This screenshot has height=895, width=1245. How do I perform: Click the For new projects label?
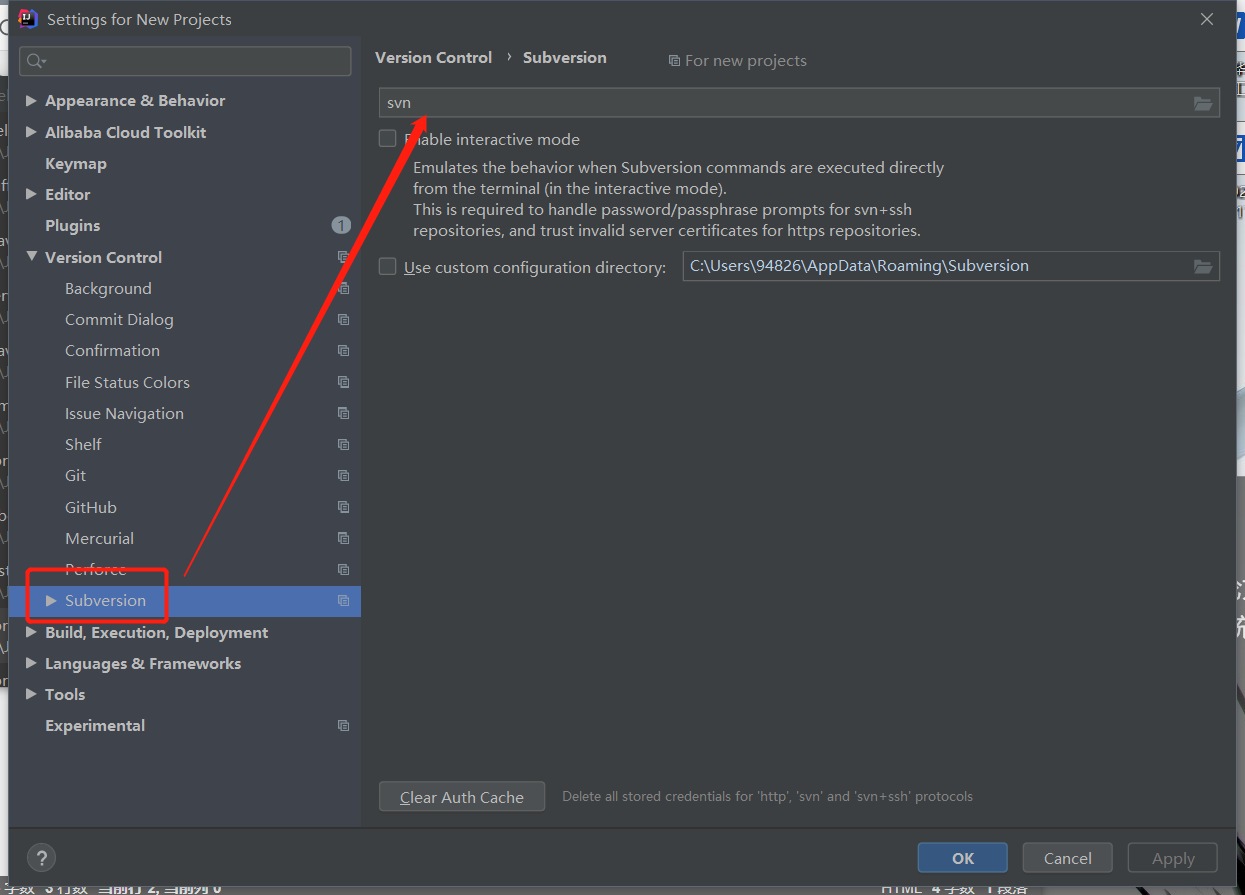coord(746,61)
